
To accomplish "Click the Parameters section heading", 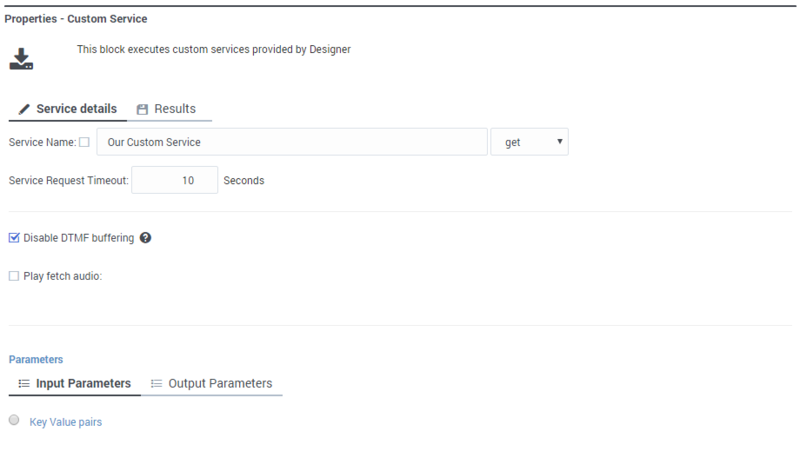I will pos(36,359).
